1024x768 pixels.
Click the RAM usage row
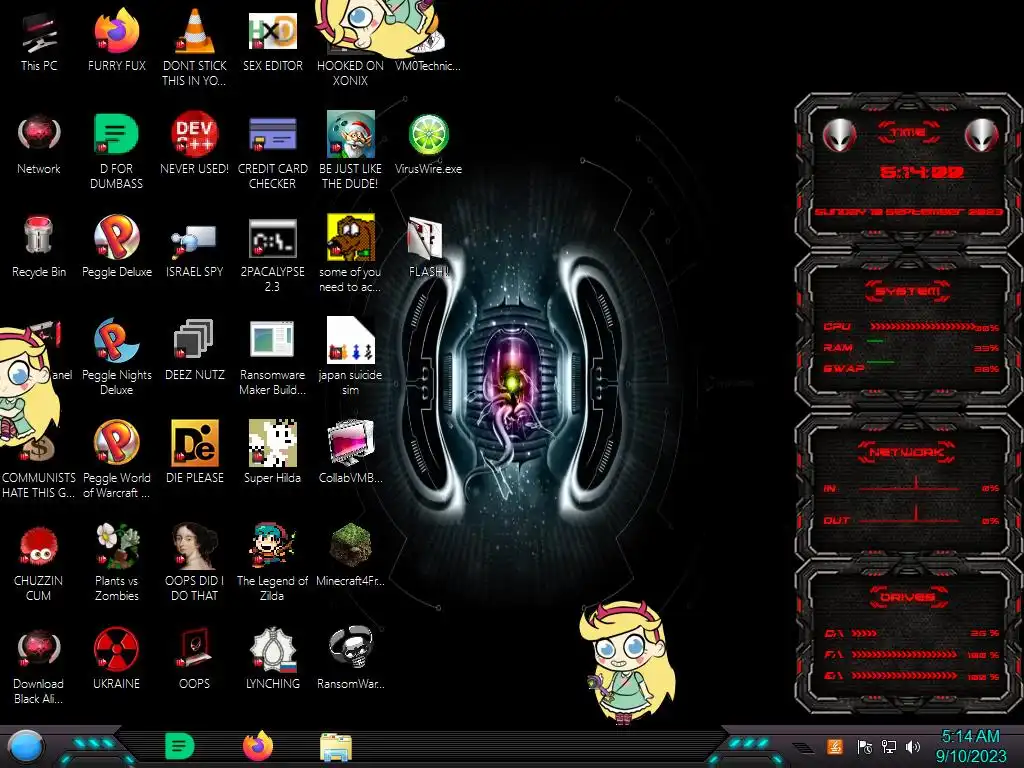[x=911, y=347]
